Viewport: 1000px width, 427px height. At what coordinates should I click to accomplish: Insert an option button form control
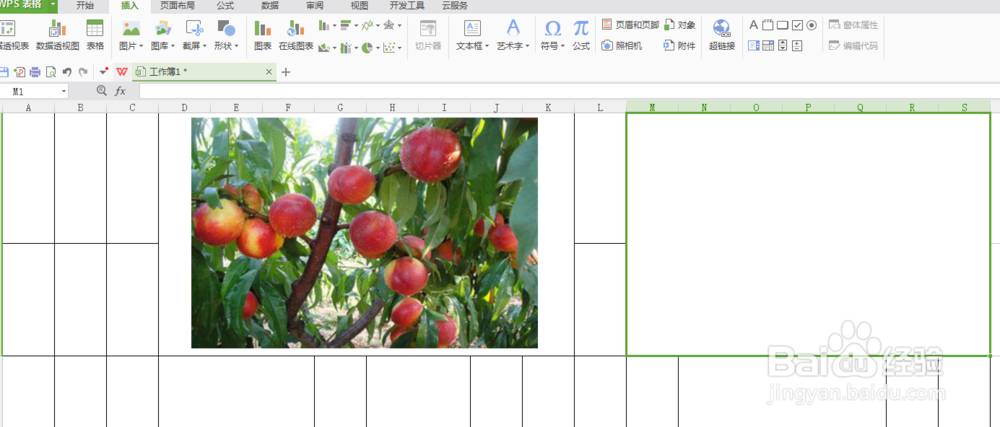(x=811, y=25)
